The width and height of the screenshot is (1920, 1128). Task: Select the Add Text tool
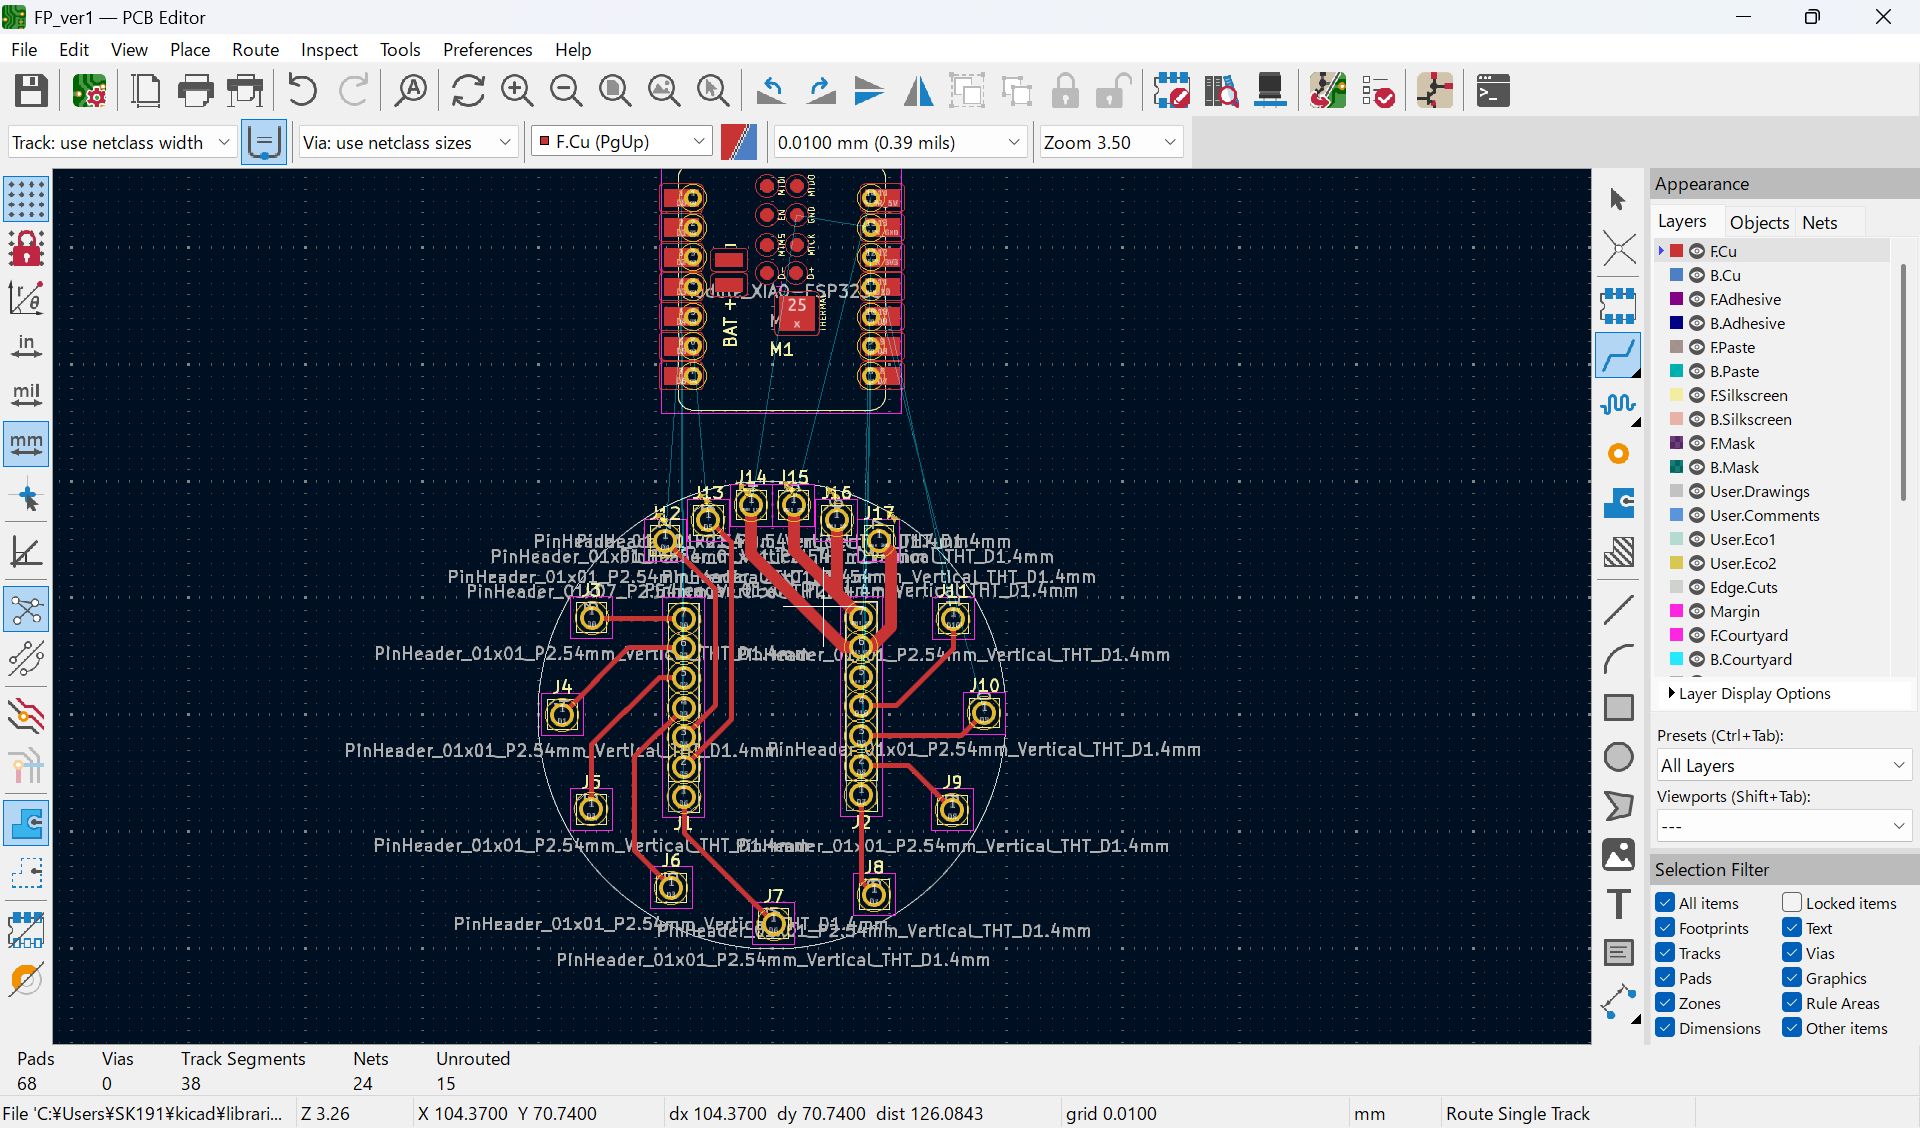[x=1618, y=904]
